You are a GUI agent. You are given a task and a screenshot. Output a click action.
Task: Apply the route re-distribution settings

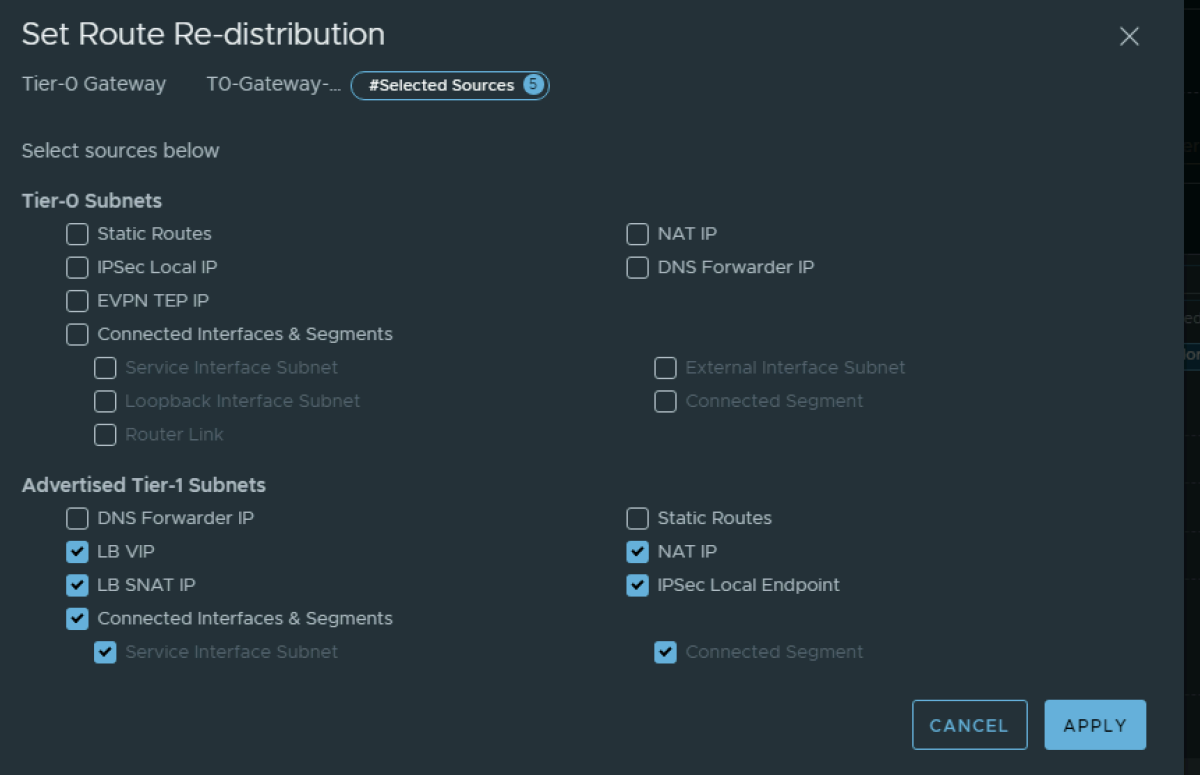[1095, 724]
